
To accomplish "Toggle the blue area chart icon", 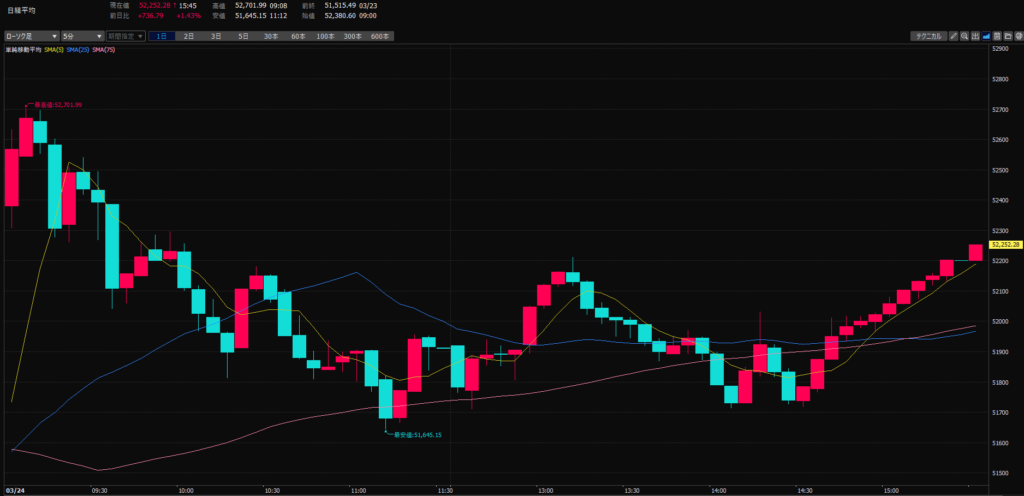I will pyautogui.click(x=985, y=36).
